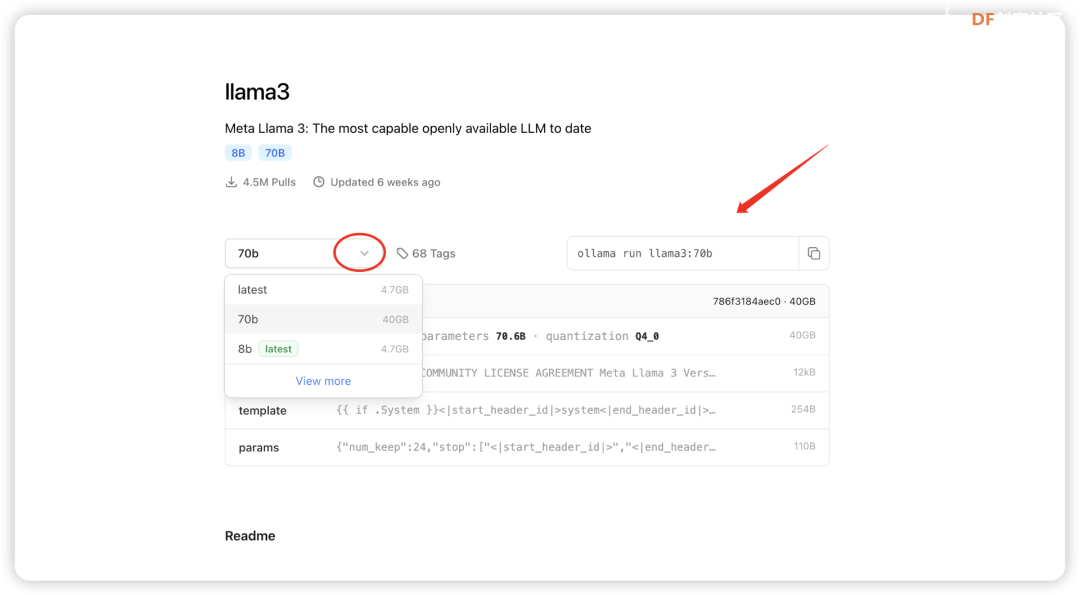Open the 70b tag dropdown chevron

click(364, 253)
